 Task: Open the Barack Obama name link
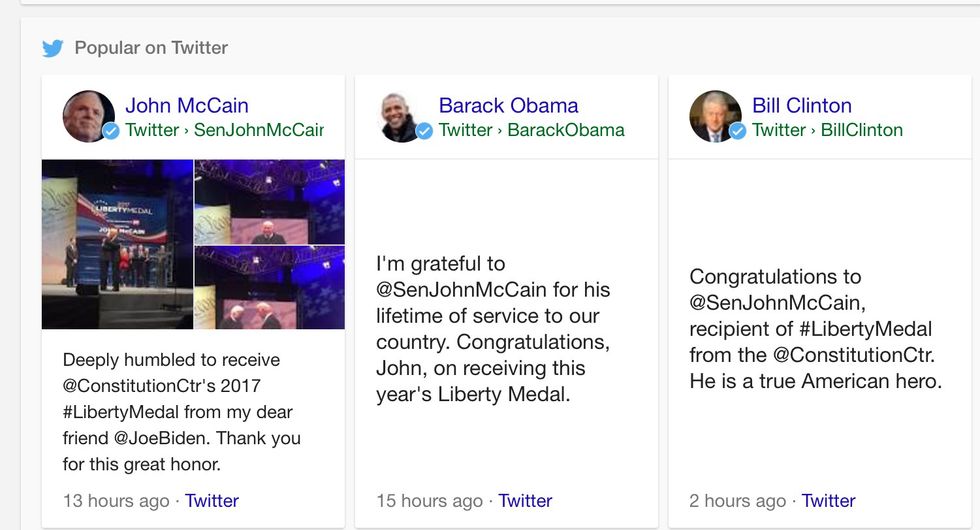point(508,105)
